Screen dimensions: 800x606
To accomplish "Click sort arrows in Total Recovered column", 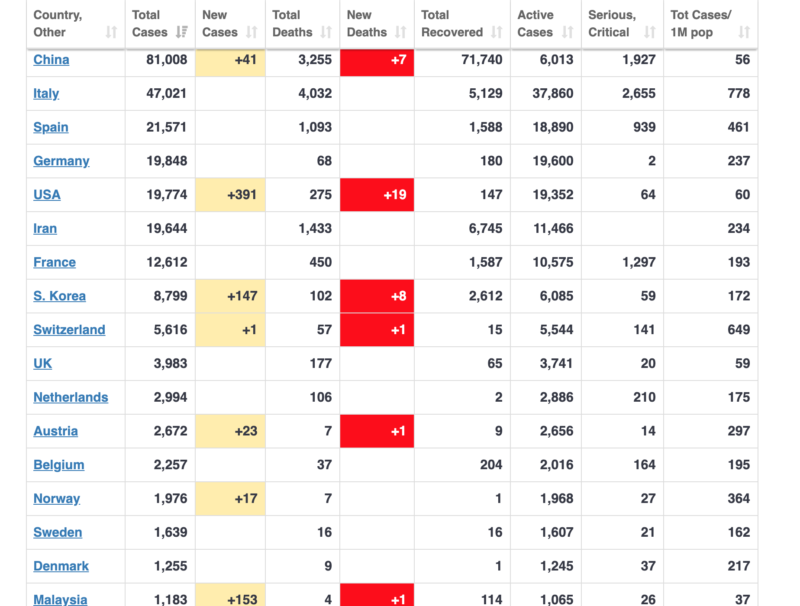I will point(496,32).
